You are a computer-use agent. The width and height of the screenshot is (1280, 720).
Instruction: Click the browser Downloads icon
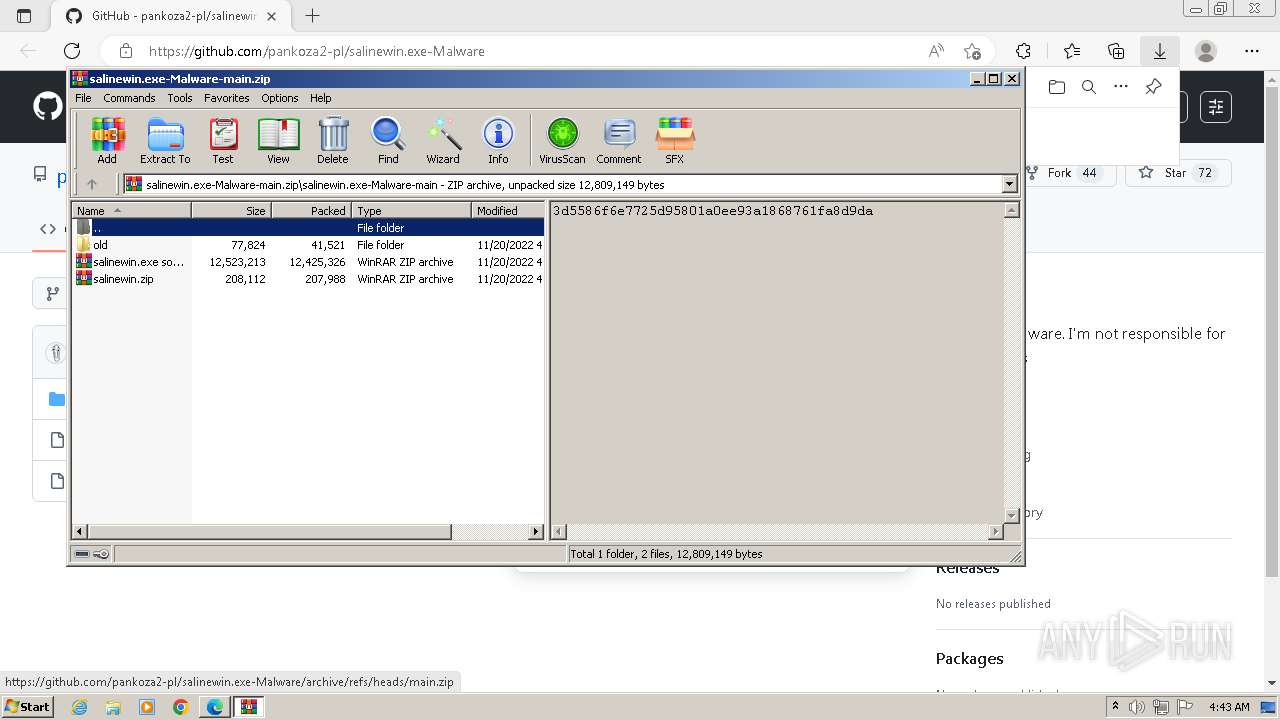point(1160,51)
